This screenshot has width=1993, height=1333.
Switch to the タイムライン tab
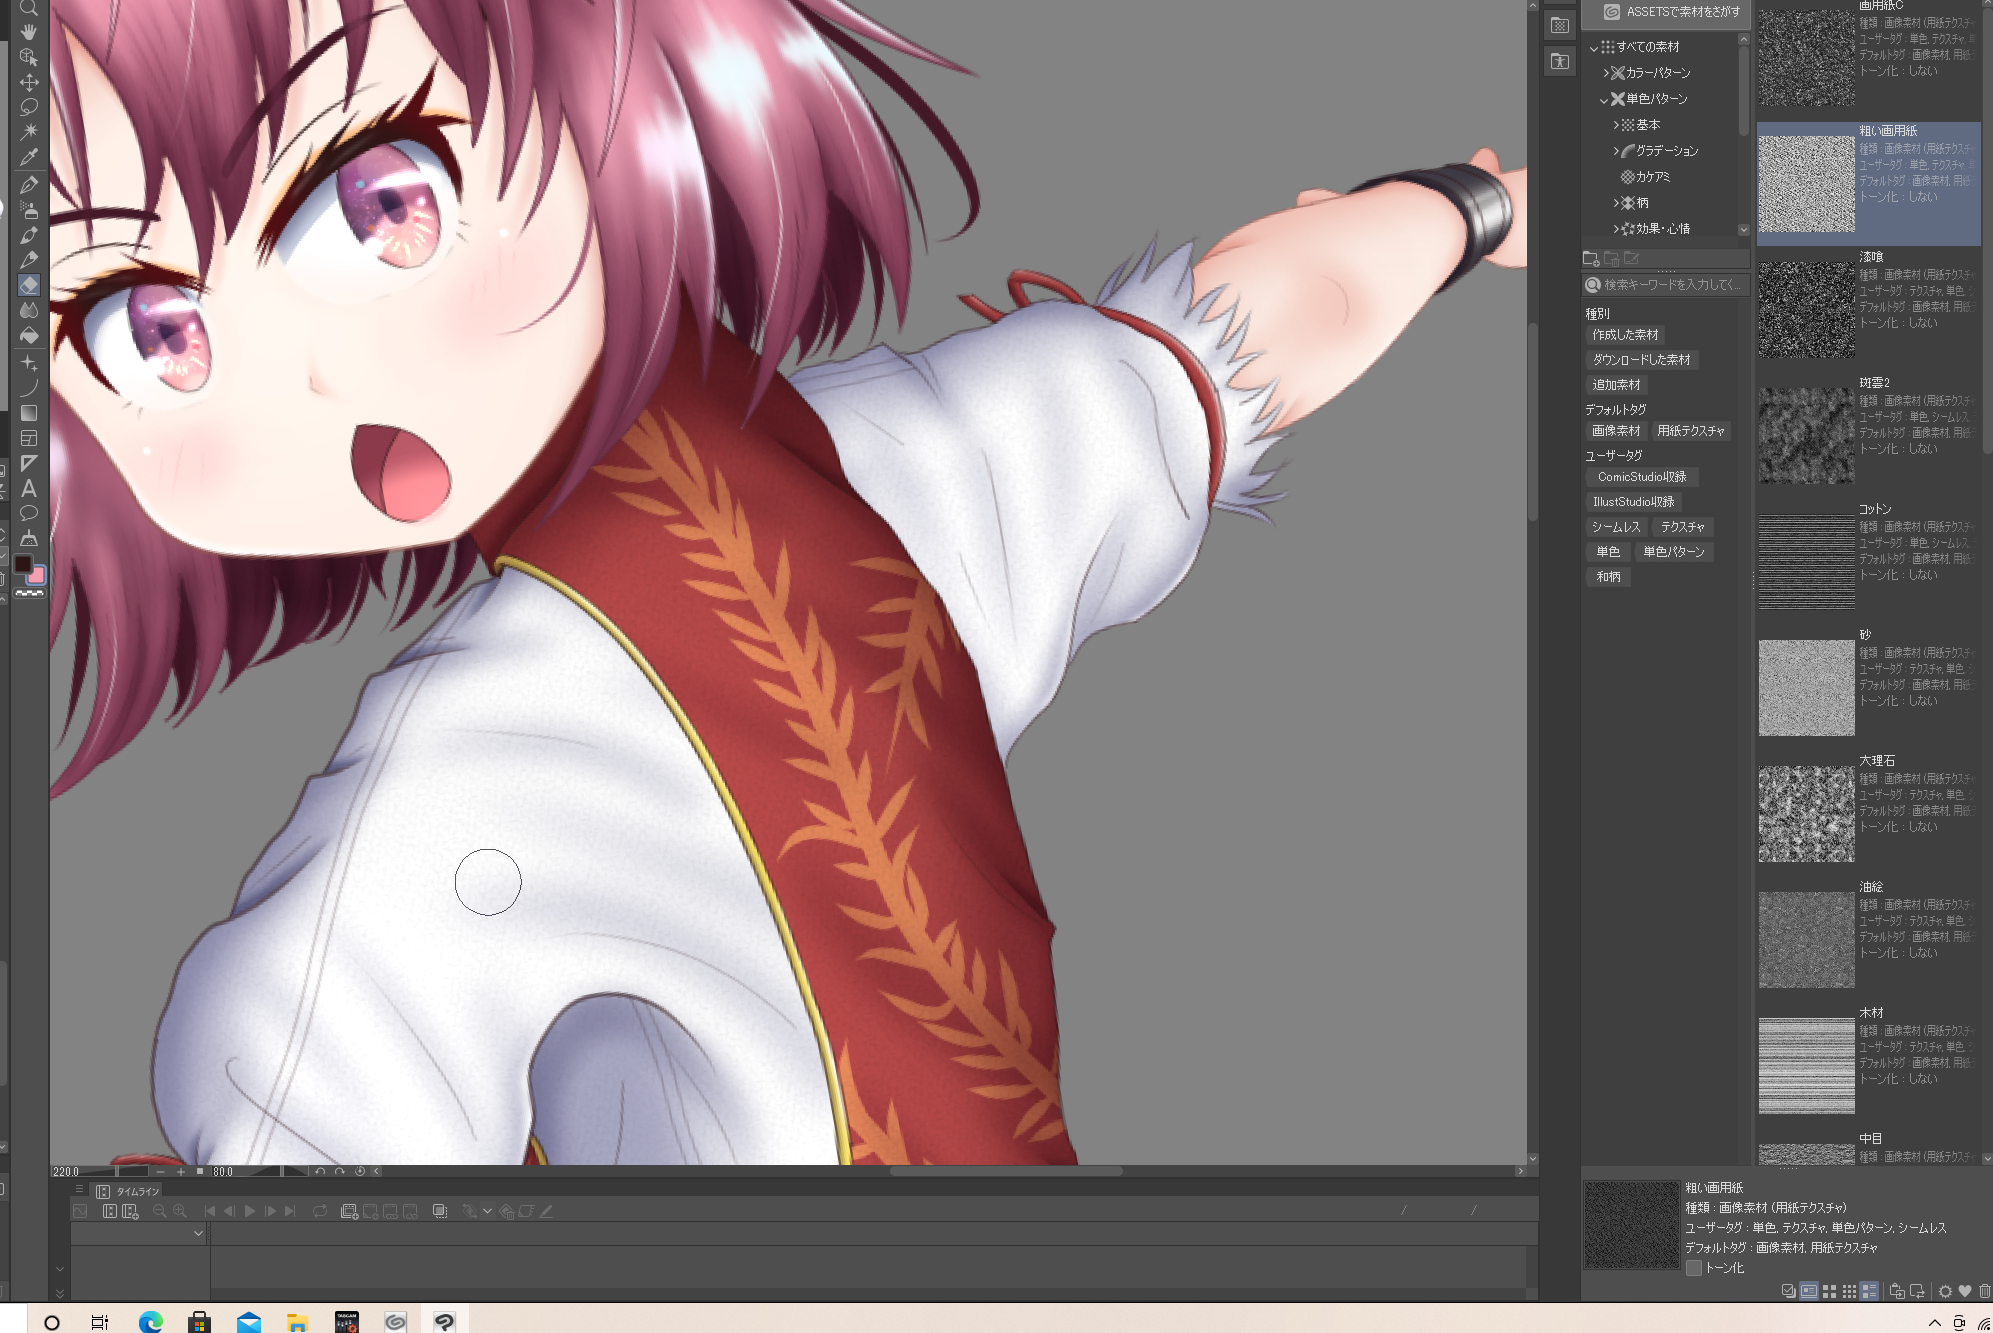pos(128,1191)
